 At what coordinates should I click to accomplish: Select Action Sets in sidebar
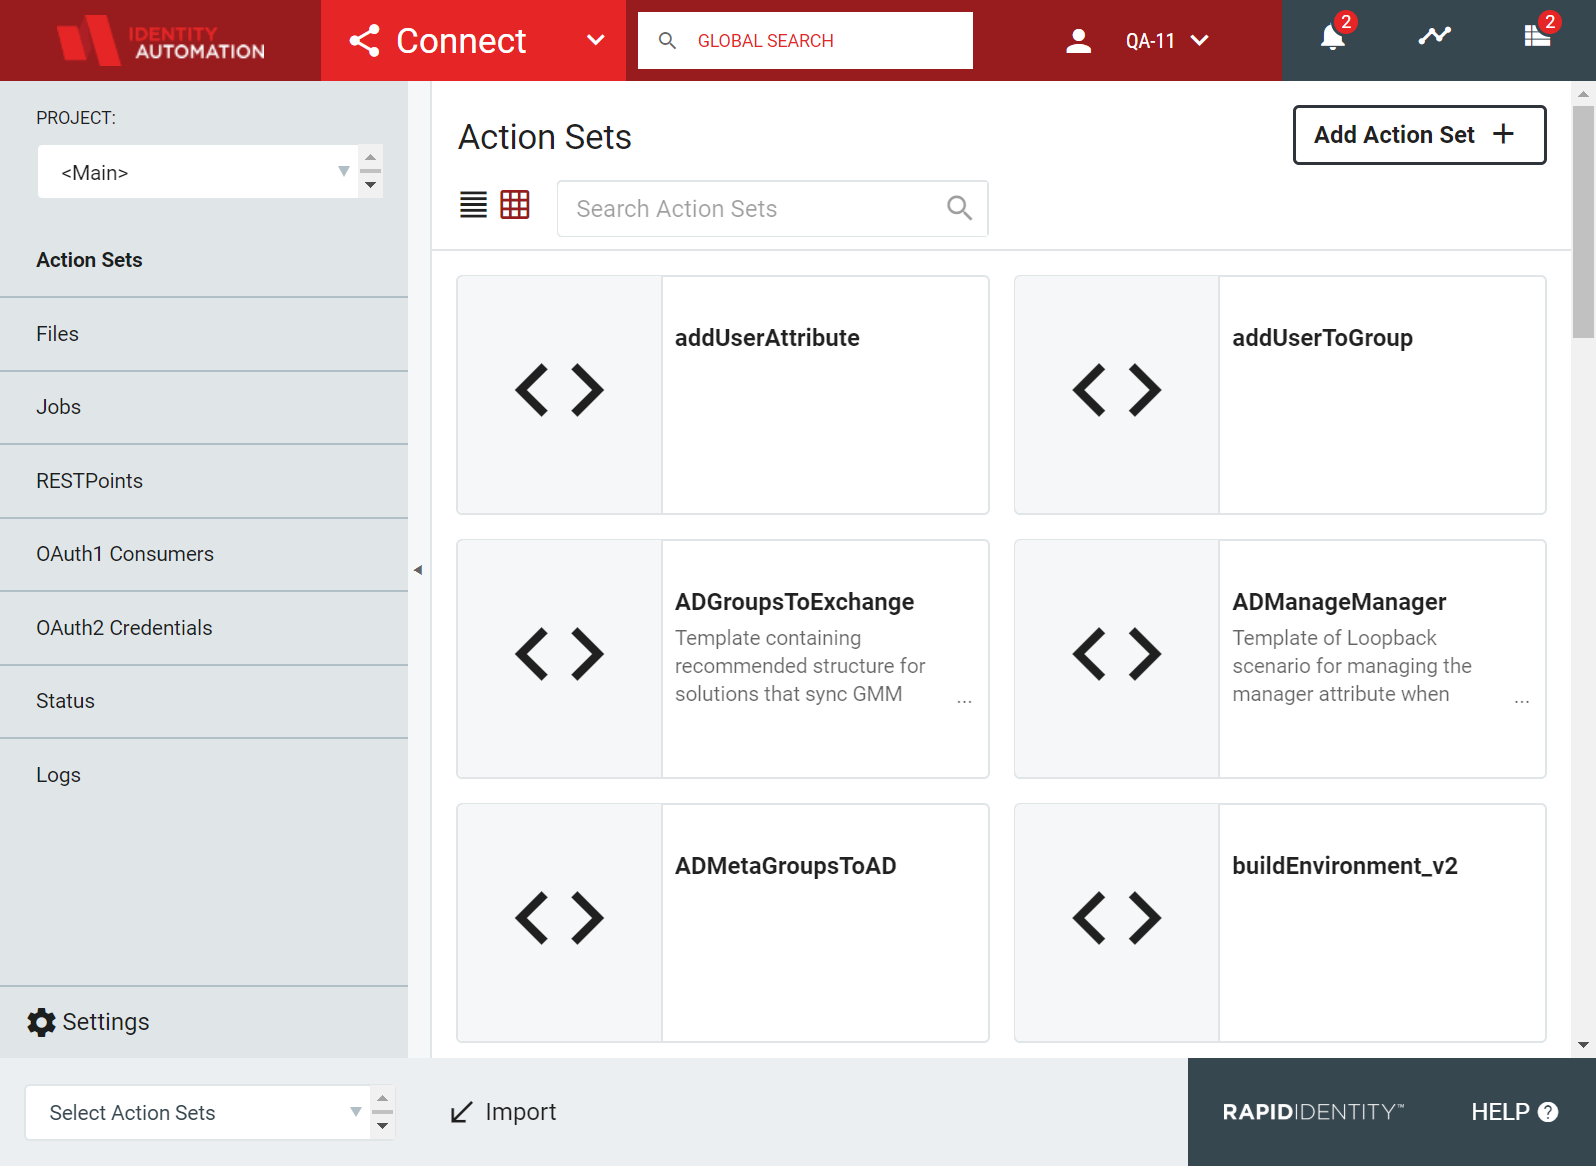pos(204,260)
